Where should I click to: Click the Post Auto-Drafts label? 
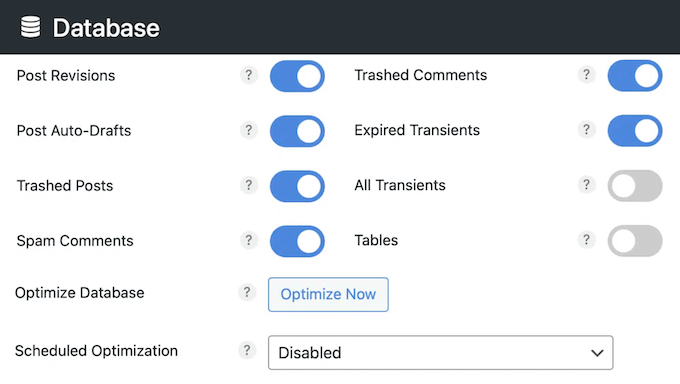point(74,131)
